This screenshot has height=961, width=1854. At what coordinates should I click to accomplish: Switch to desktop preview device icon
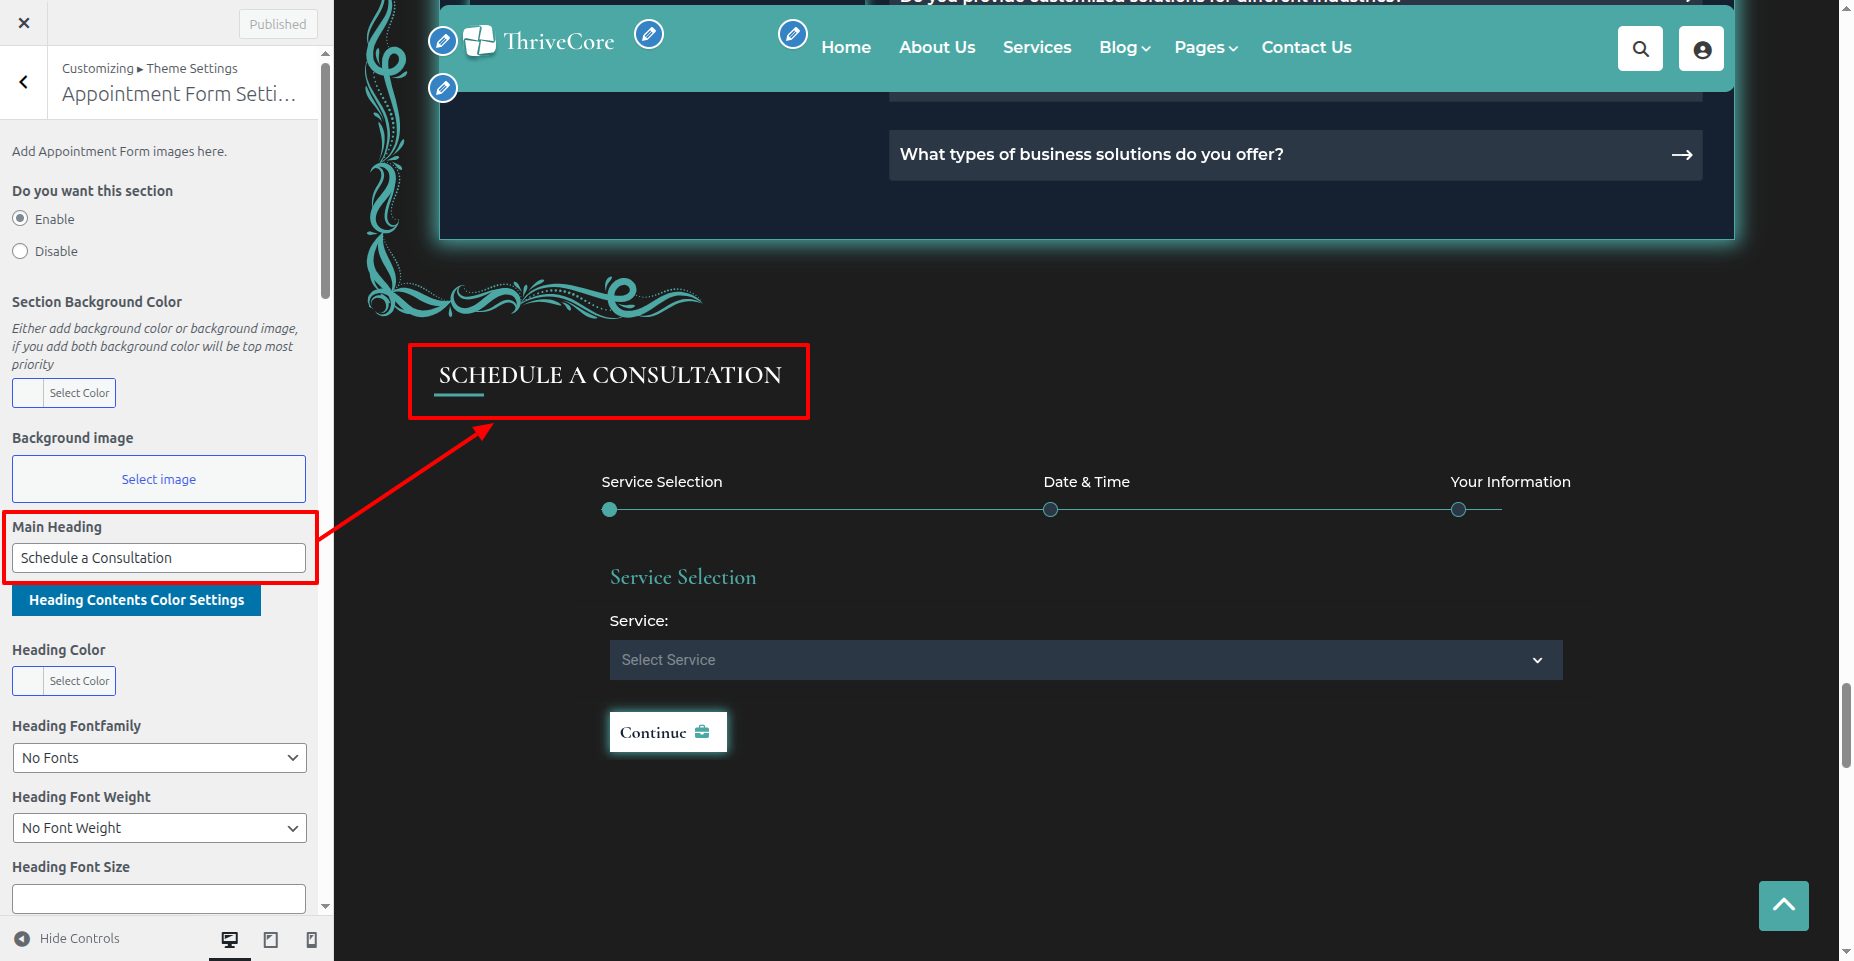click(x=230, y=939)
